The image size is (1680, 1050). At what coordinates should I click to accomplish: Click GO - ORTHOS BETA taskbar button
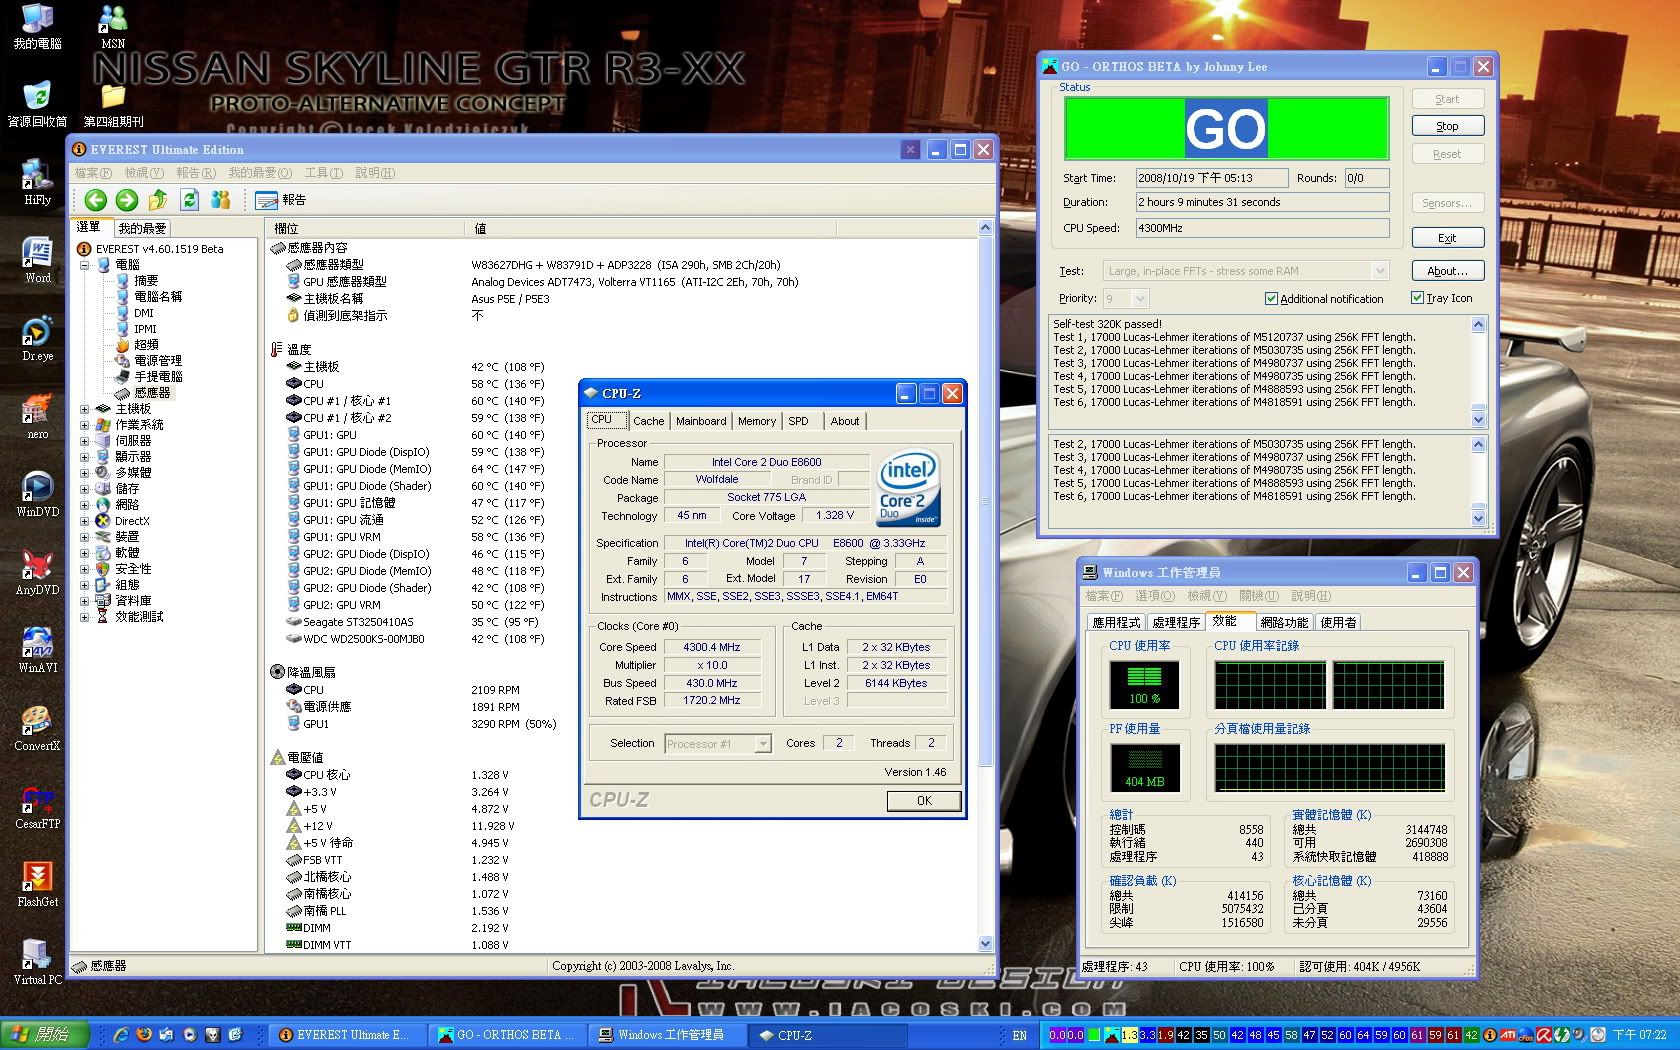(509, 1035)
